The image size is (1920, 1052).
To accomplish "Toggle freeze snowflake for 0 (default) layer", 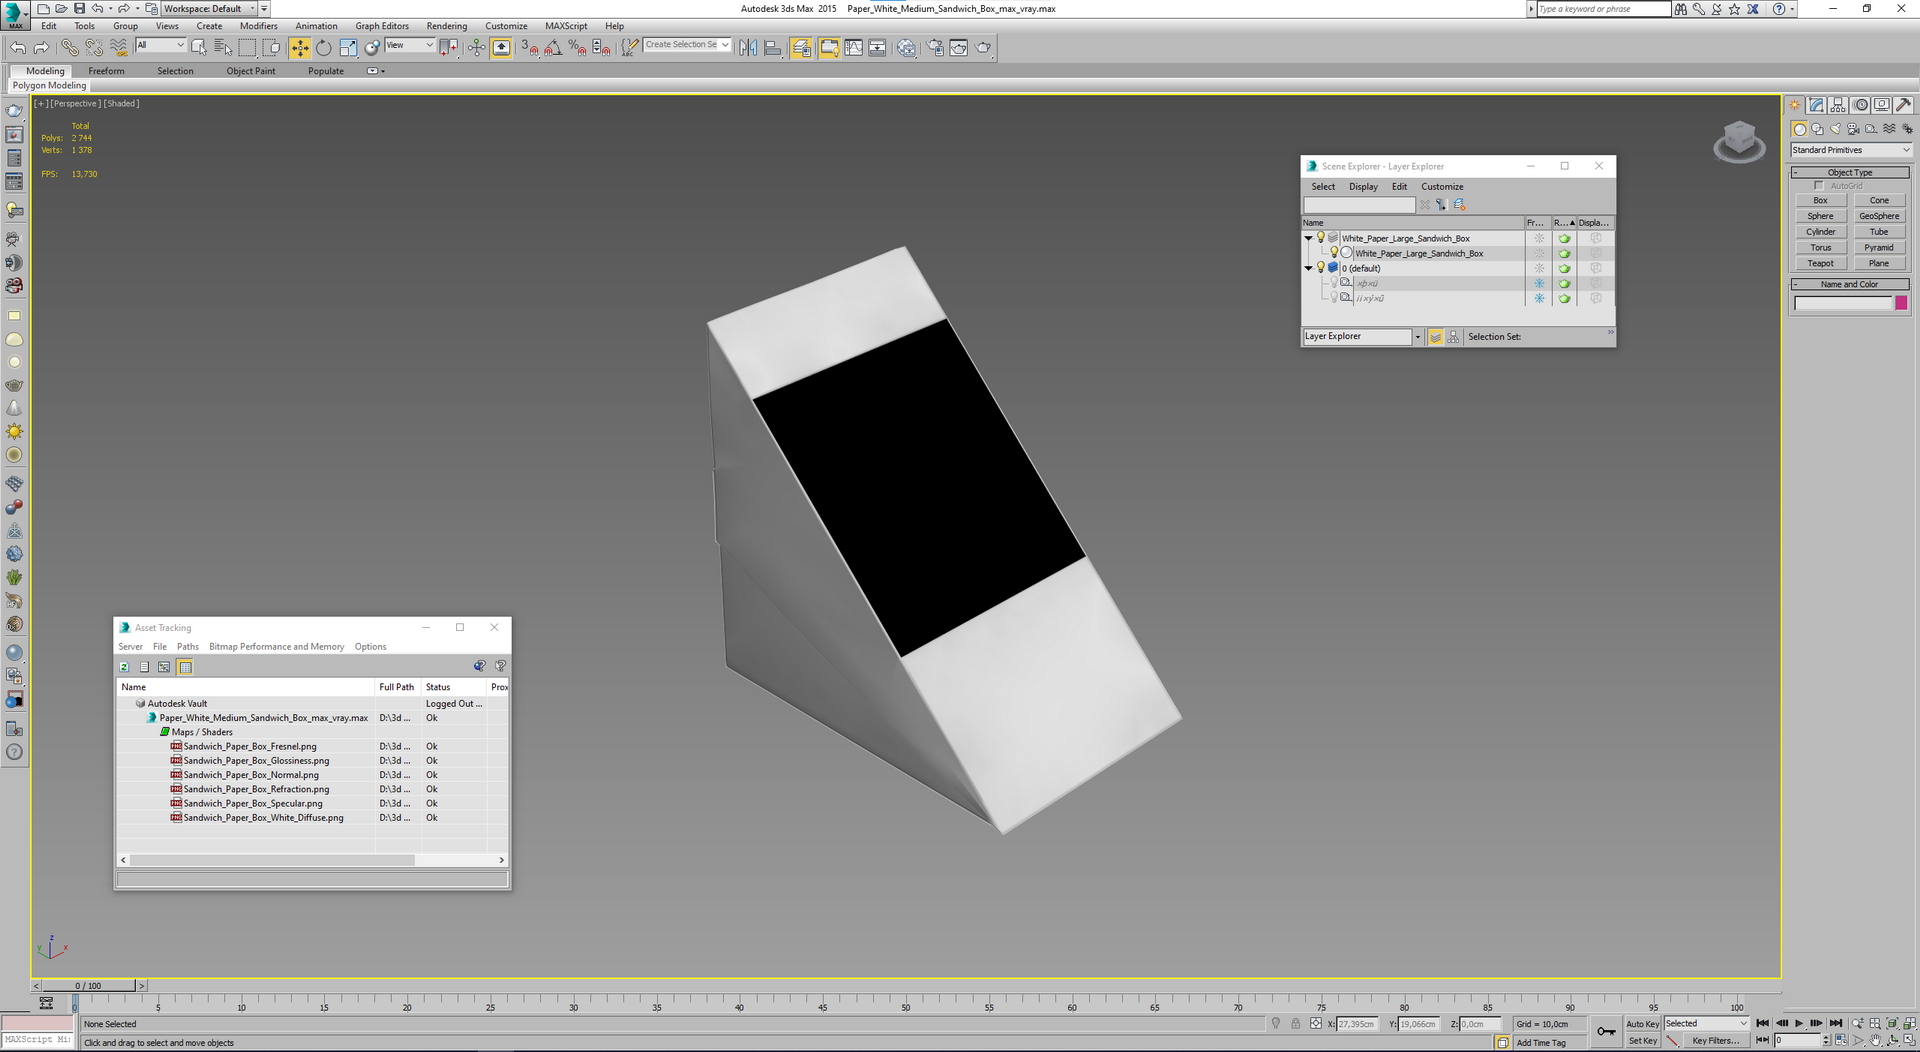I will pos(1539,268).
